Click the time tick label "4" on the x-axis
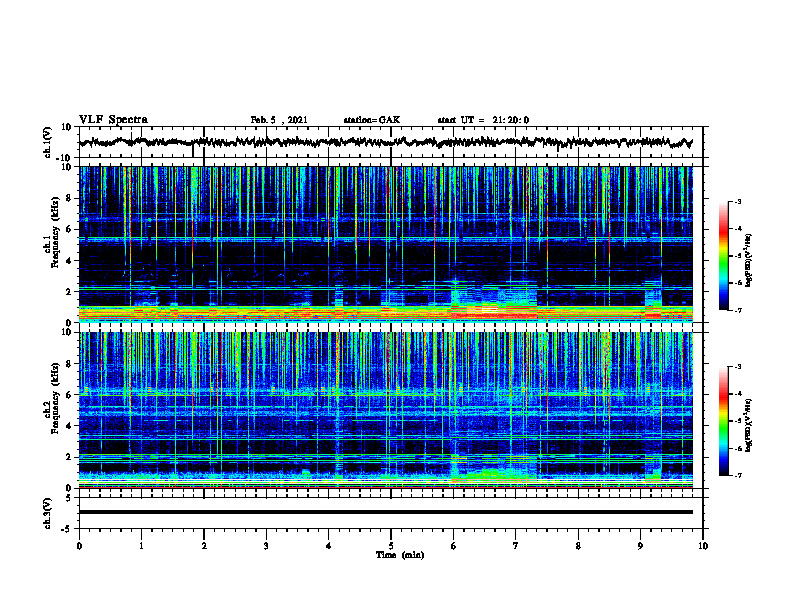The width and height of the screenshot is (792, 612). [x=329, y=546]
